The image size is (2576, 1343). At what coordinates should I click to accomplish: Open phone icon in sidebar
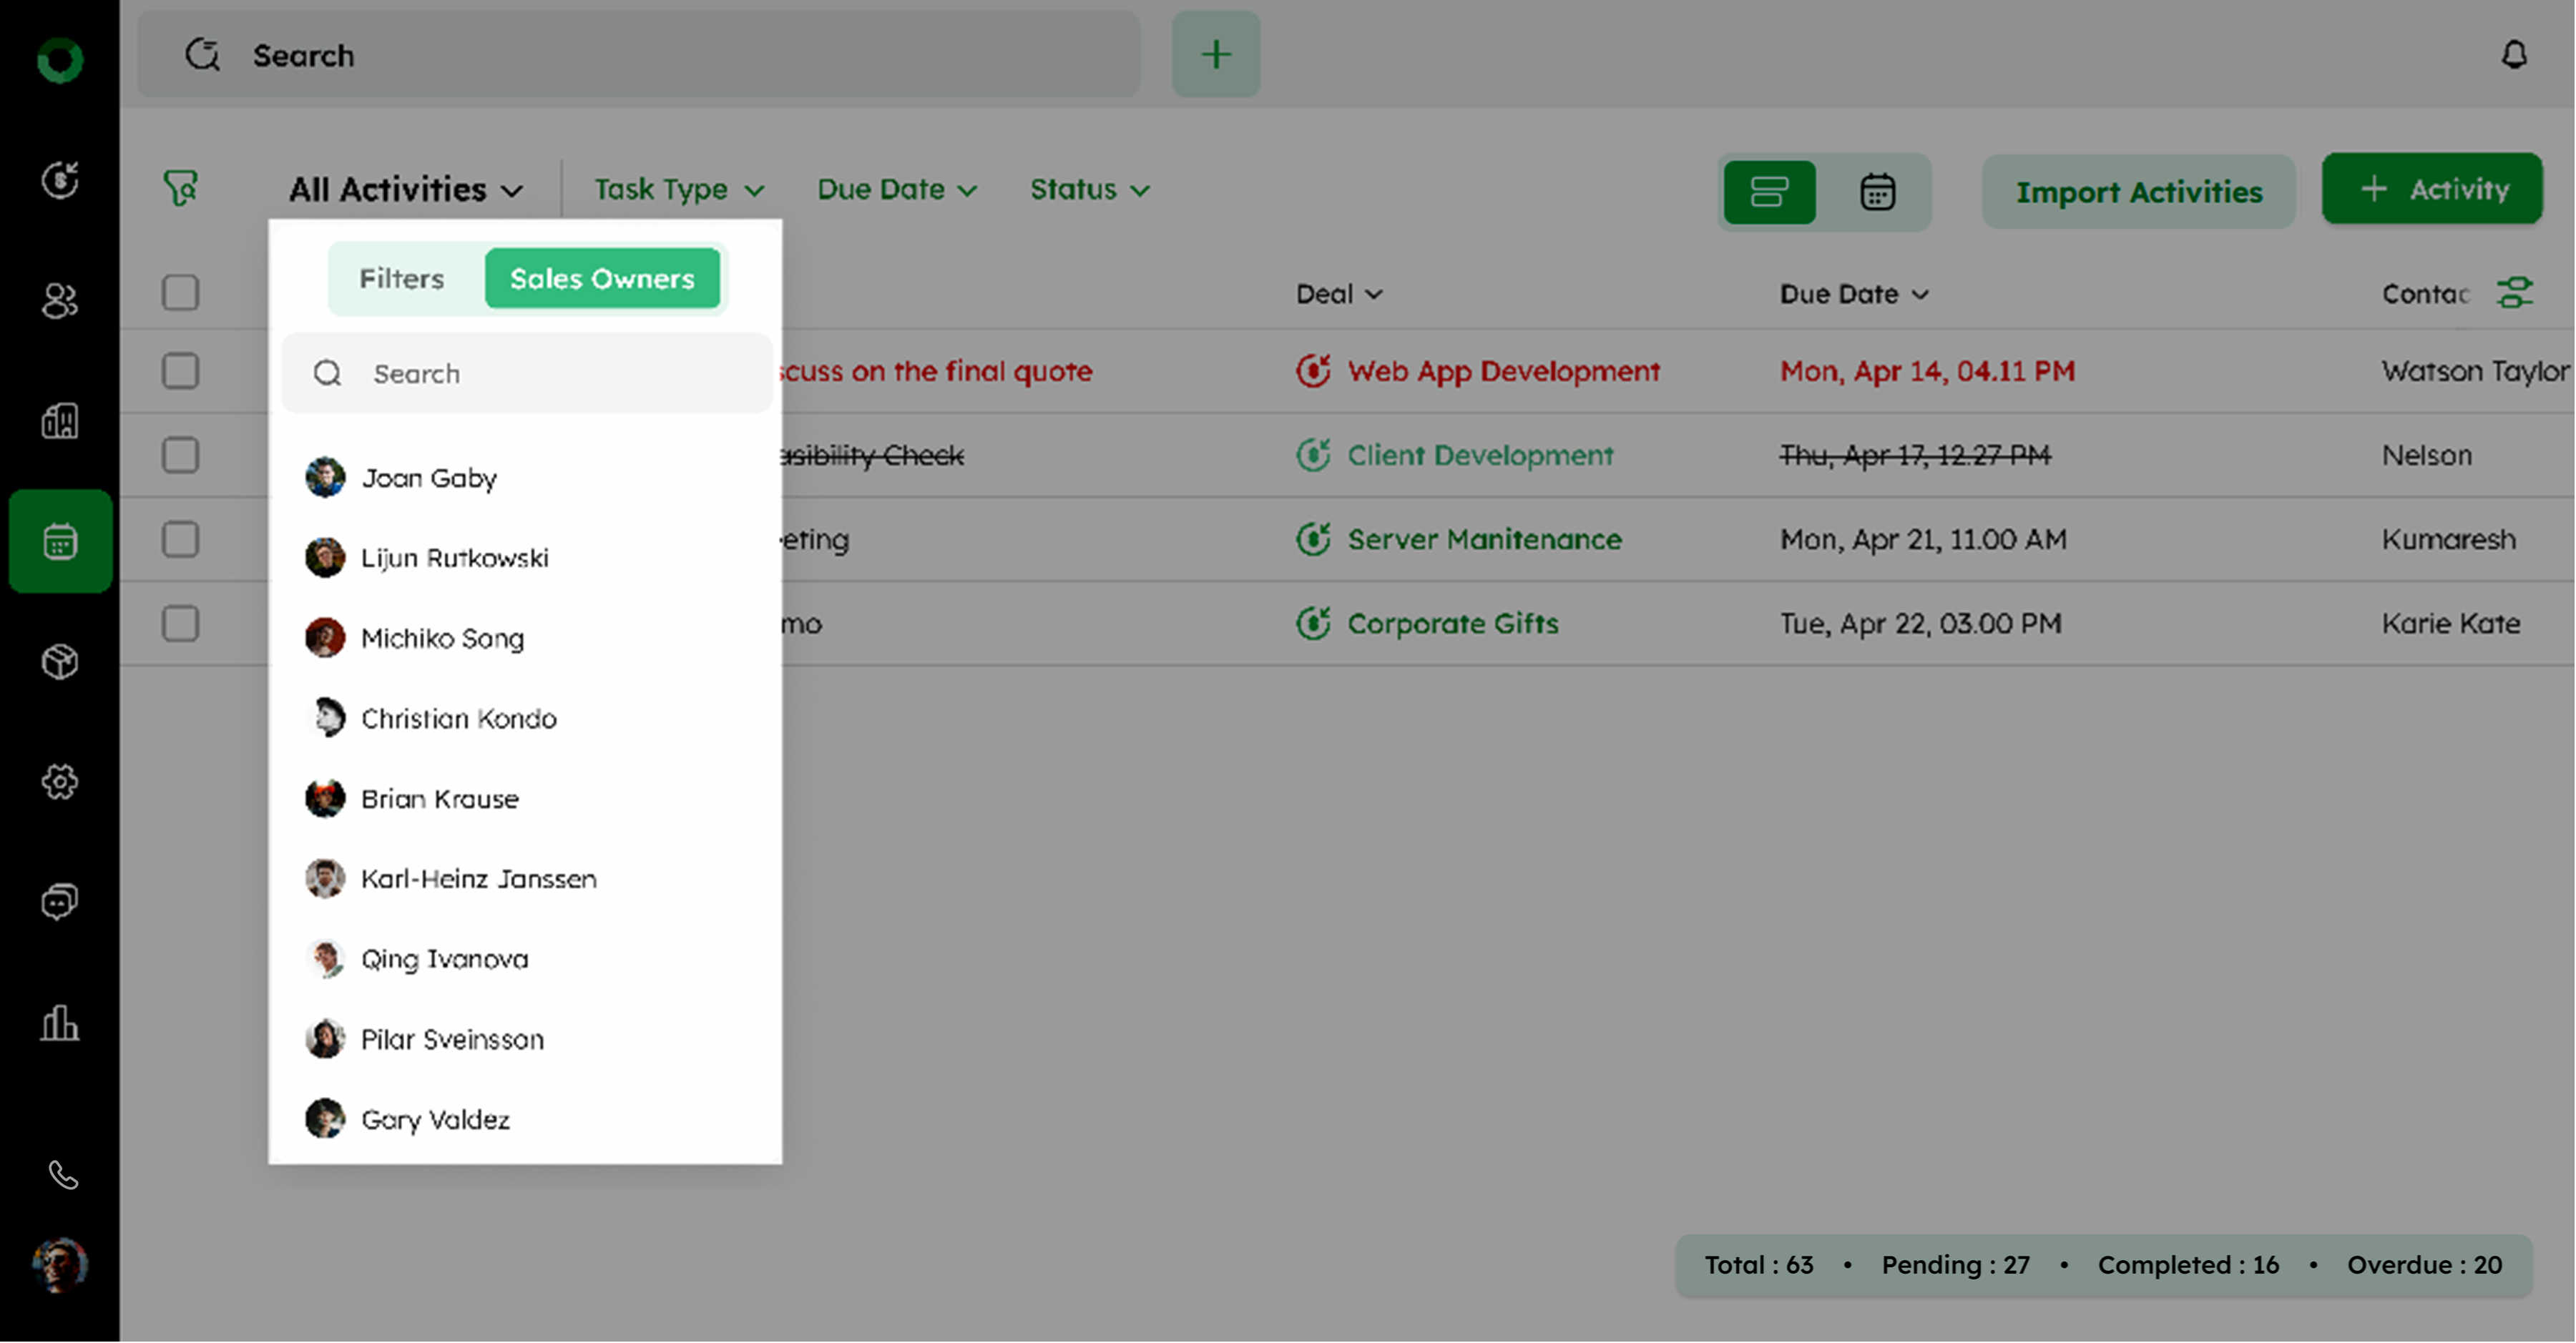(x=62, y=1175)
